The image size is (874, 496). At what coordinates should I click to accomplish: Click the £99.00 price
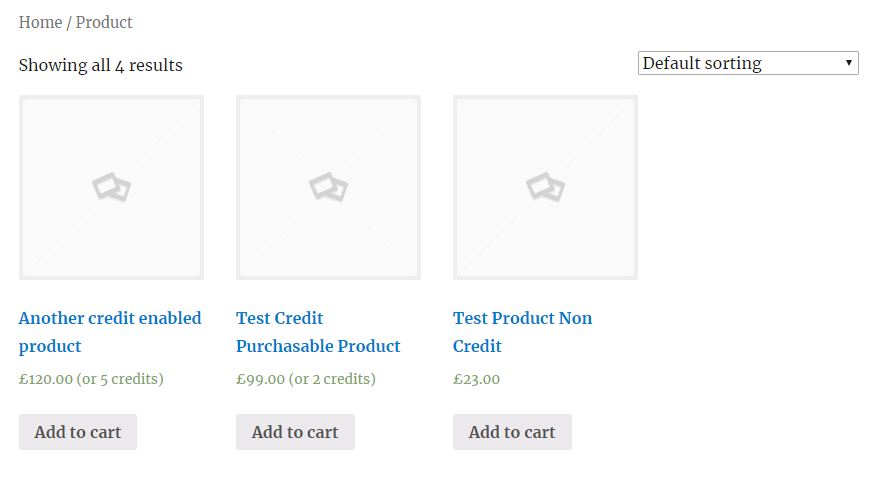260,379
